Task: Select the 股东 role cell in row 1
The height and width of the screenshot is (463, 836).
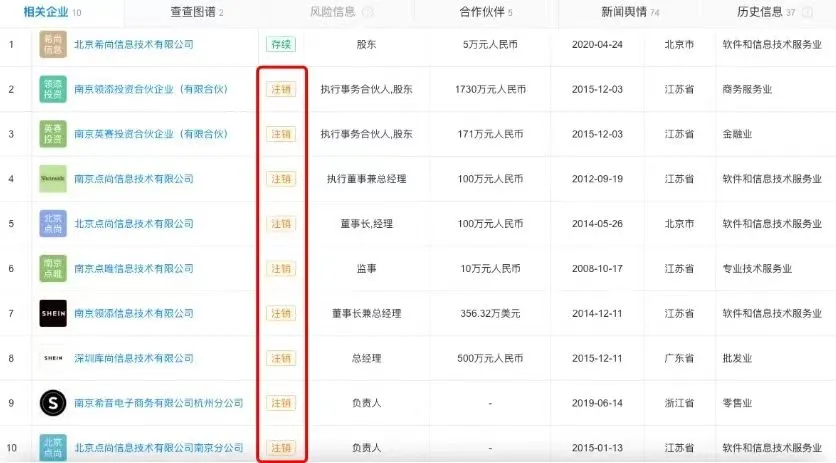Action: (366, 44)
